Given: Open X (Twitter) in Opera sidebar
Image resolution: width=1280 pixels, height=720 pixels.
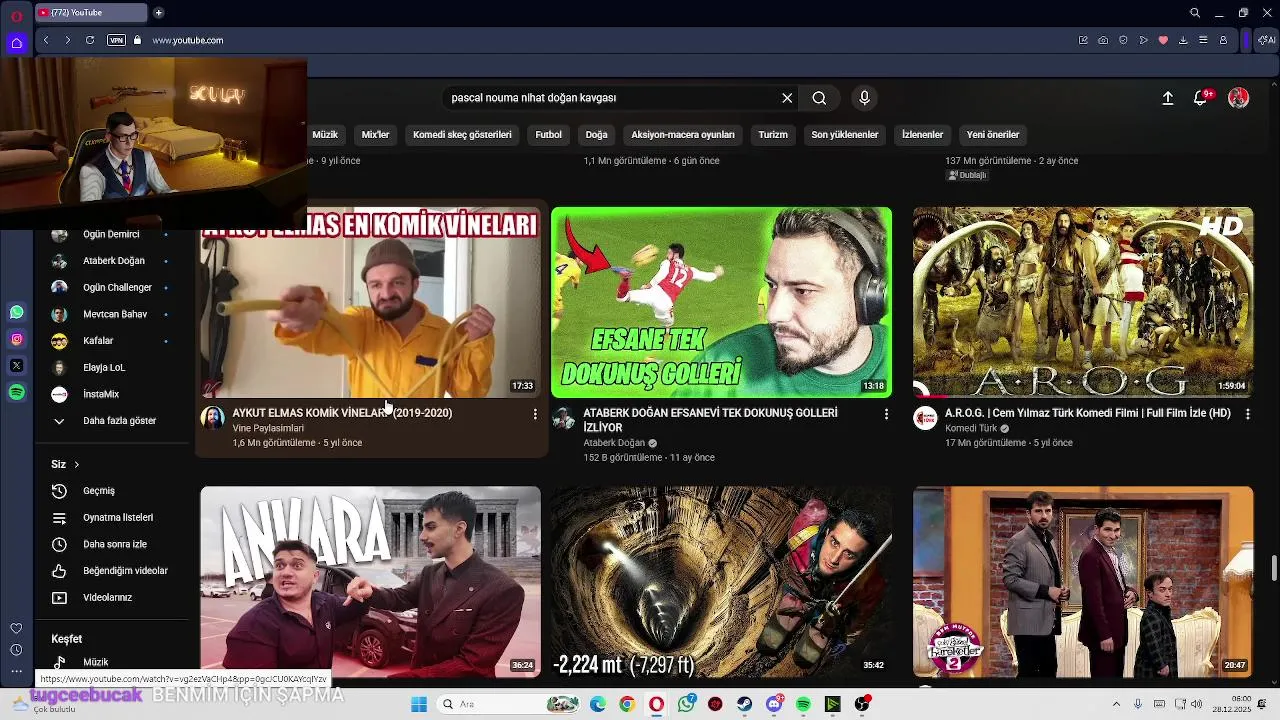Looking at the screenshot, I should click(x=16, y=366).
